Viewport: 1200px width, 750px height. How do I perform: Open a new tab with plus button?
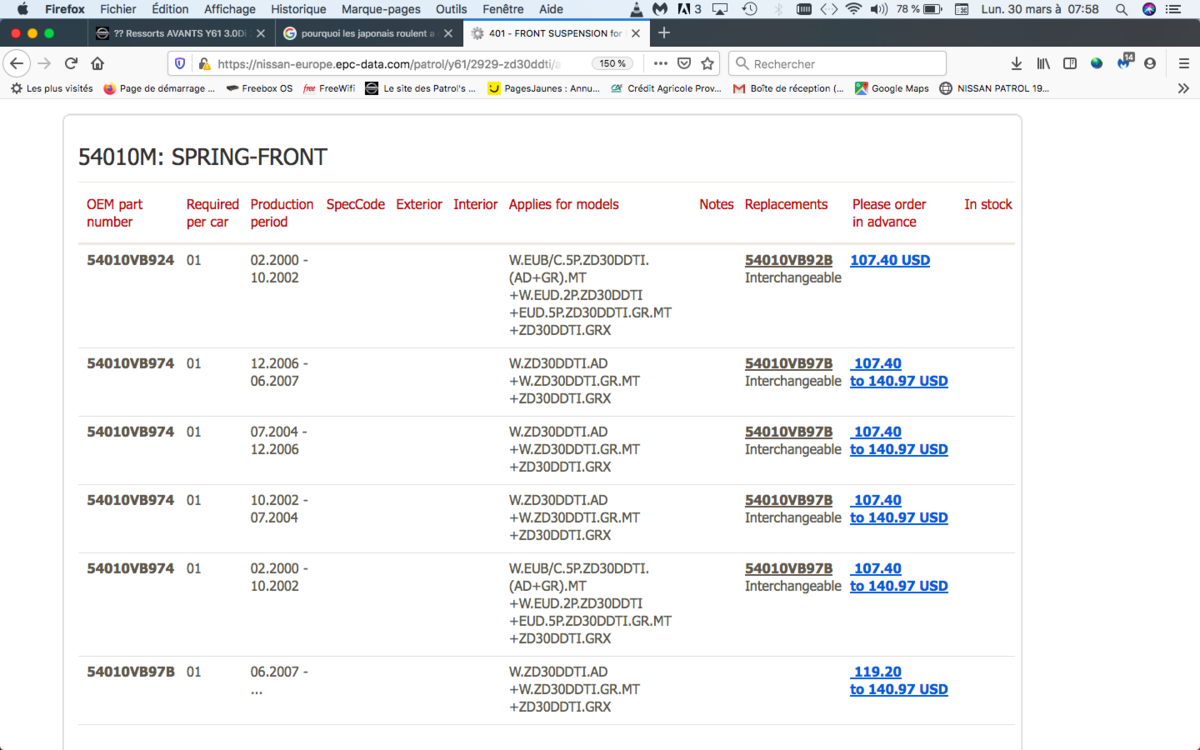[664, 33]
